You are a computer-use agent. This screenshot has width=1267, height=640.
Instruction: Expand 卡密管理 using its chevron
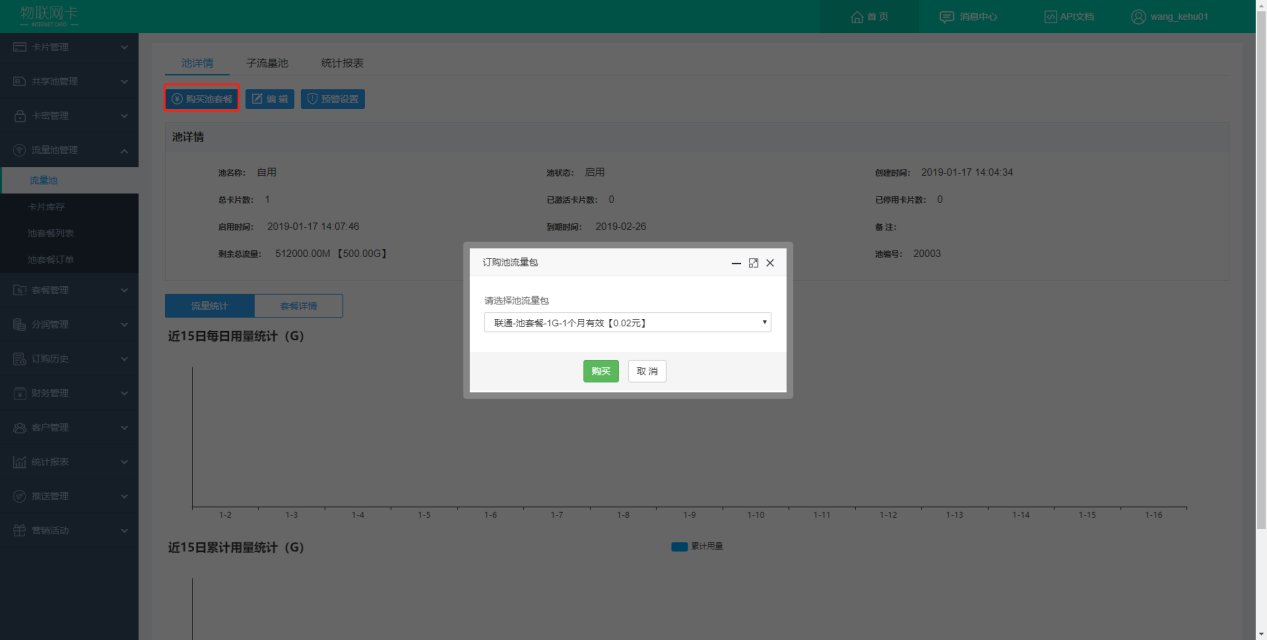coord(124,116)
